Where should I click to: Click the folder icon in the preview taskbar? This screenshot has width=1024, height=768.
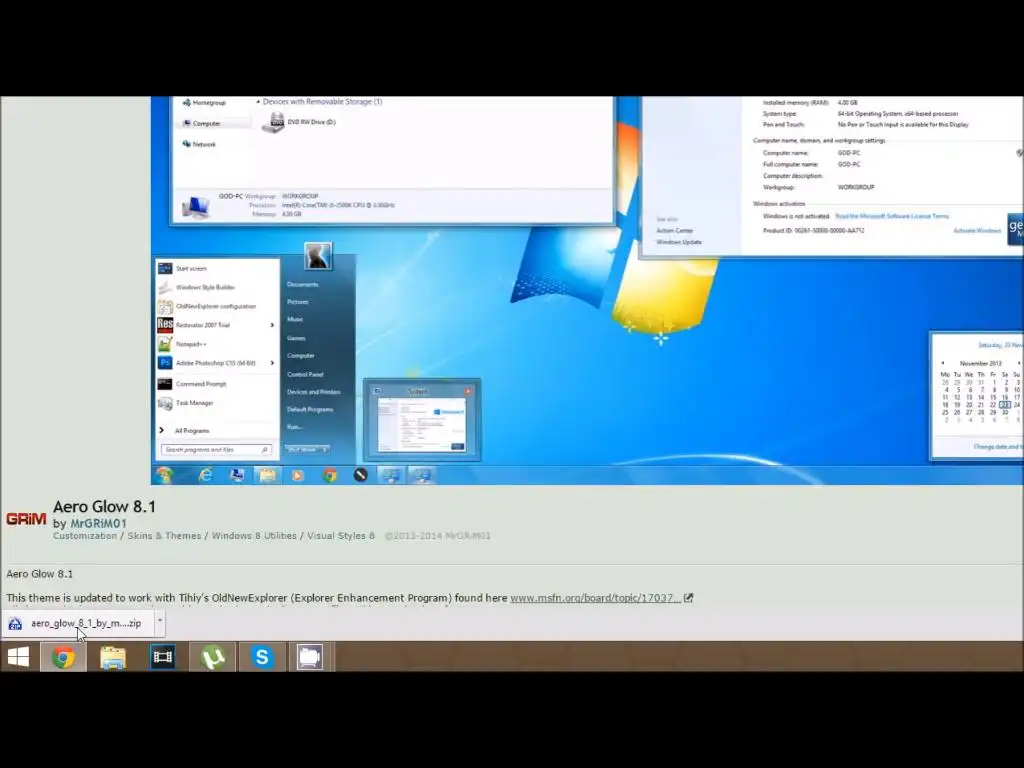[x=267, y=475]
